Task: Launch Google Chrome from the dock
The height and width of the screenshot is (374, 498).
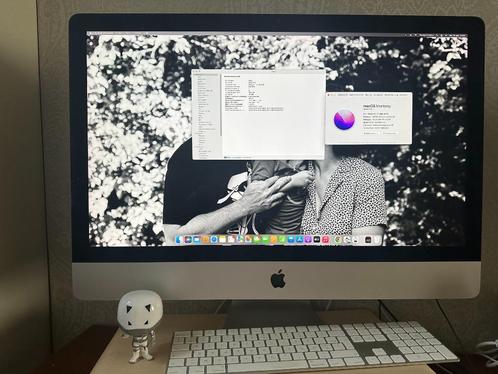Action: pyautogui.click(x=338, y=239)
